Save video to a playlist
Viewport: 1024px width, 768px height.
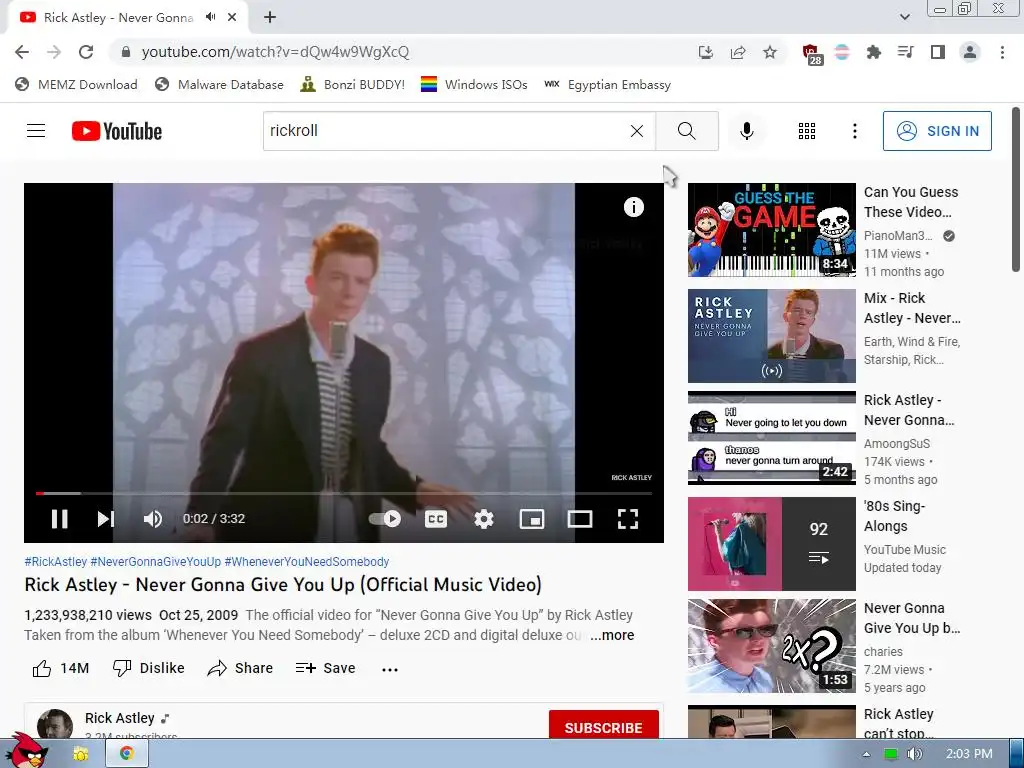[x=325, y=668]
